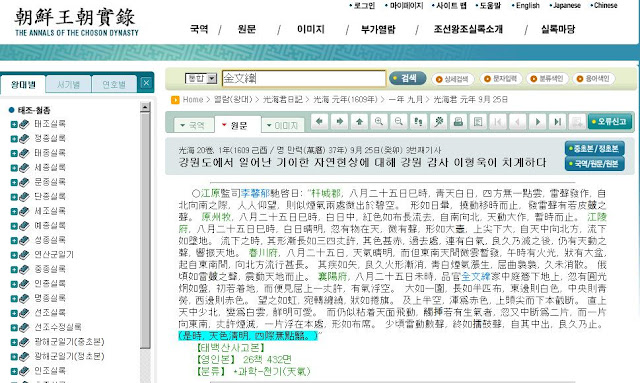The width and height of the screenshot is (640, 383).
Task: Open the 원문 top menu
Action: (x=247, y=29)
